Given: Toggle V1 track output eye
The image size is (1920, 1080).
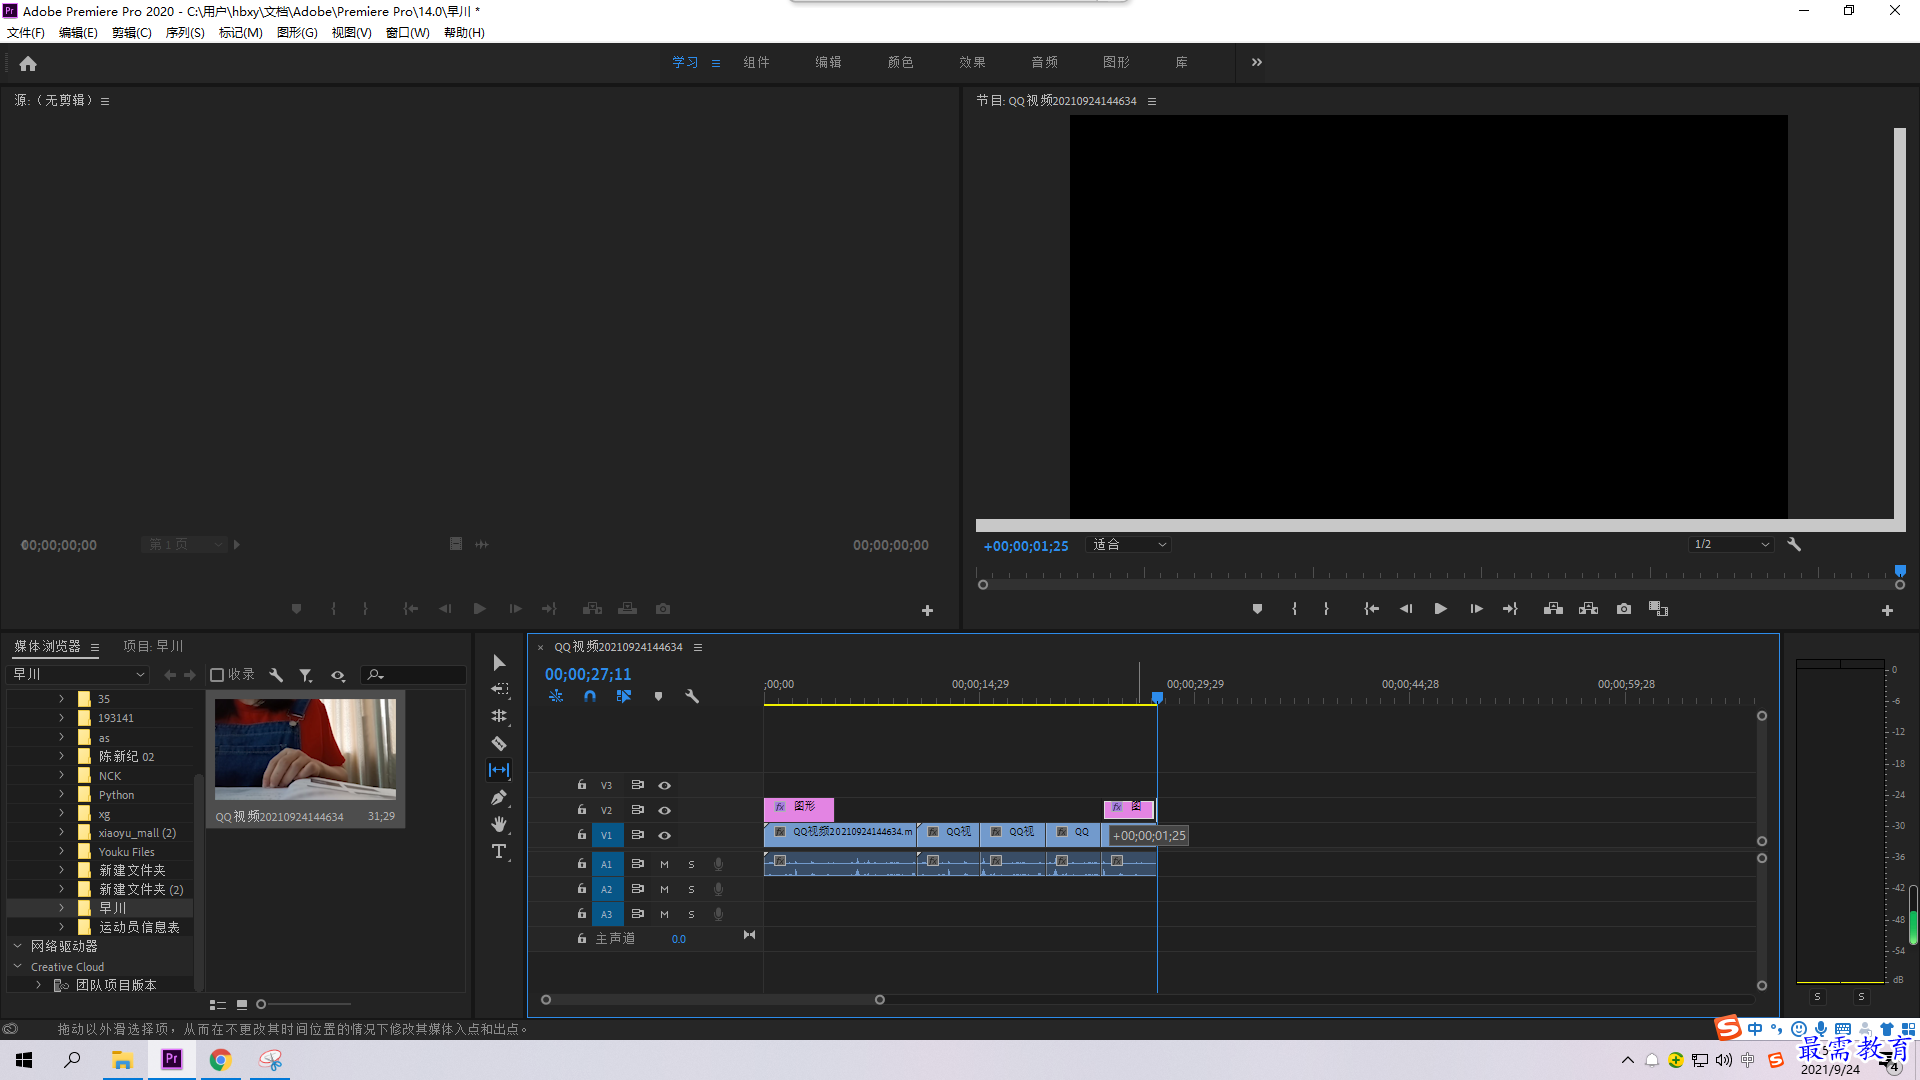Looking at the screenshot, I should pyautogui.click(x=664, y=835).
